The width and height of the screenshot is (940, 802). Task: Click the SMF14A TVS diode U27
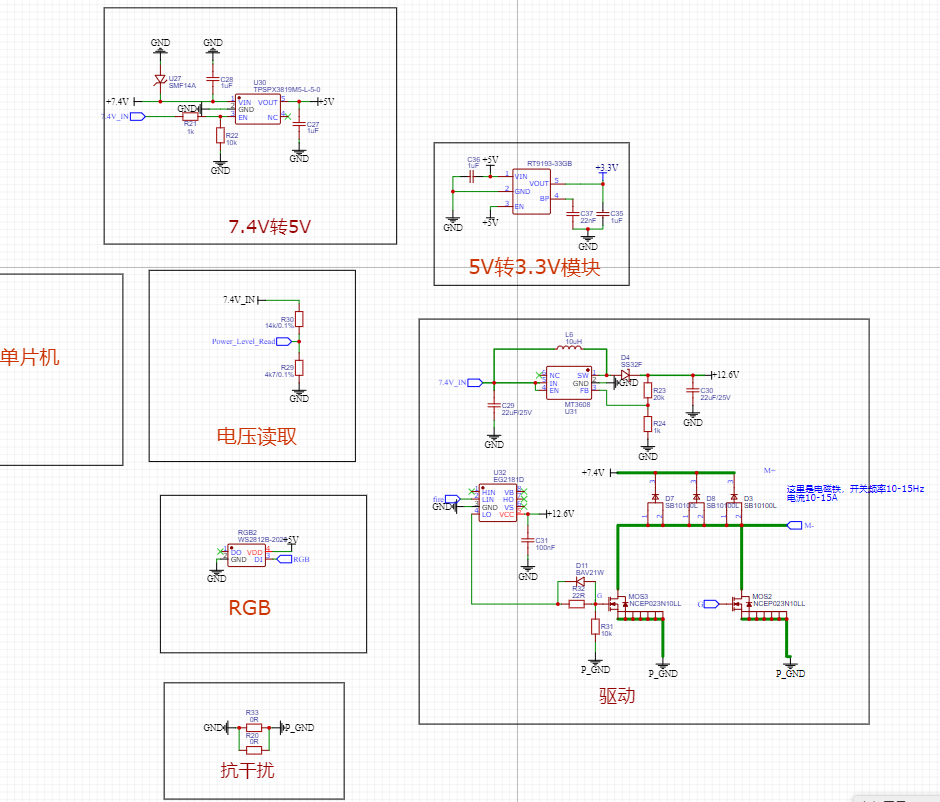(159, 81)
